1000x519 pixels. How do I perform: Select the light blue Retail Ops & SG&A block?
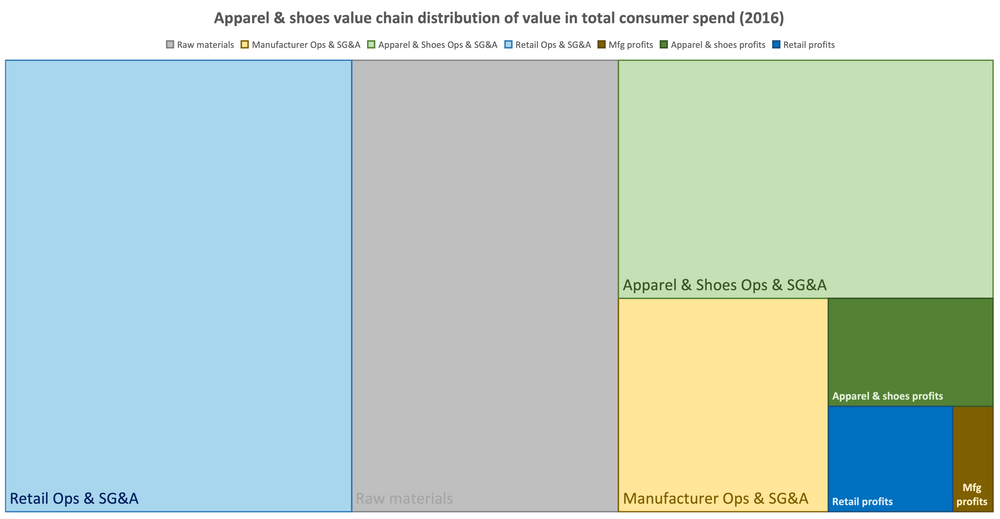tap(179, 286)
